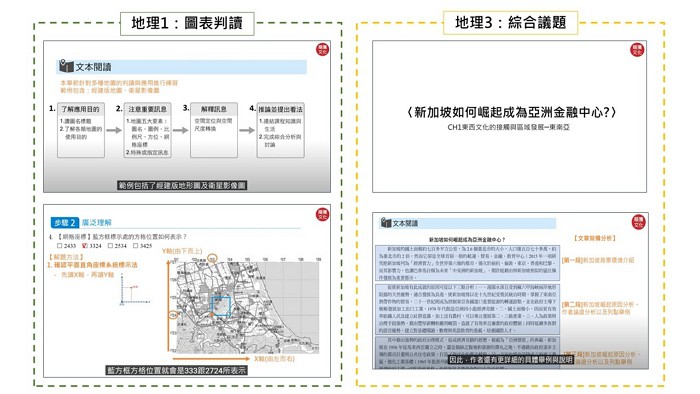Click the book icon beside 文本閱讀 in 地理3
The height and width of the screenshot is (394, 700).
coord(386,222)
